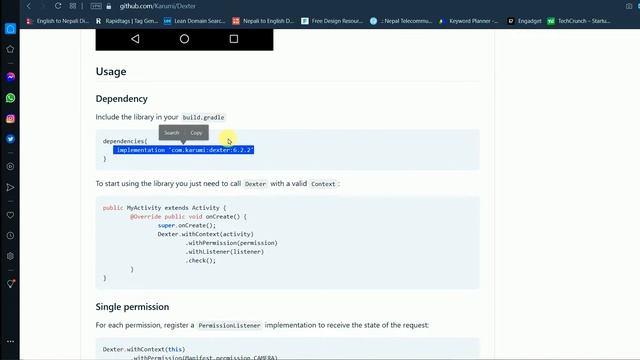The image size is (640, 360).
Task: Go back using the browser back arrow
Action: (29, 6)
